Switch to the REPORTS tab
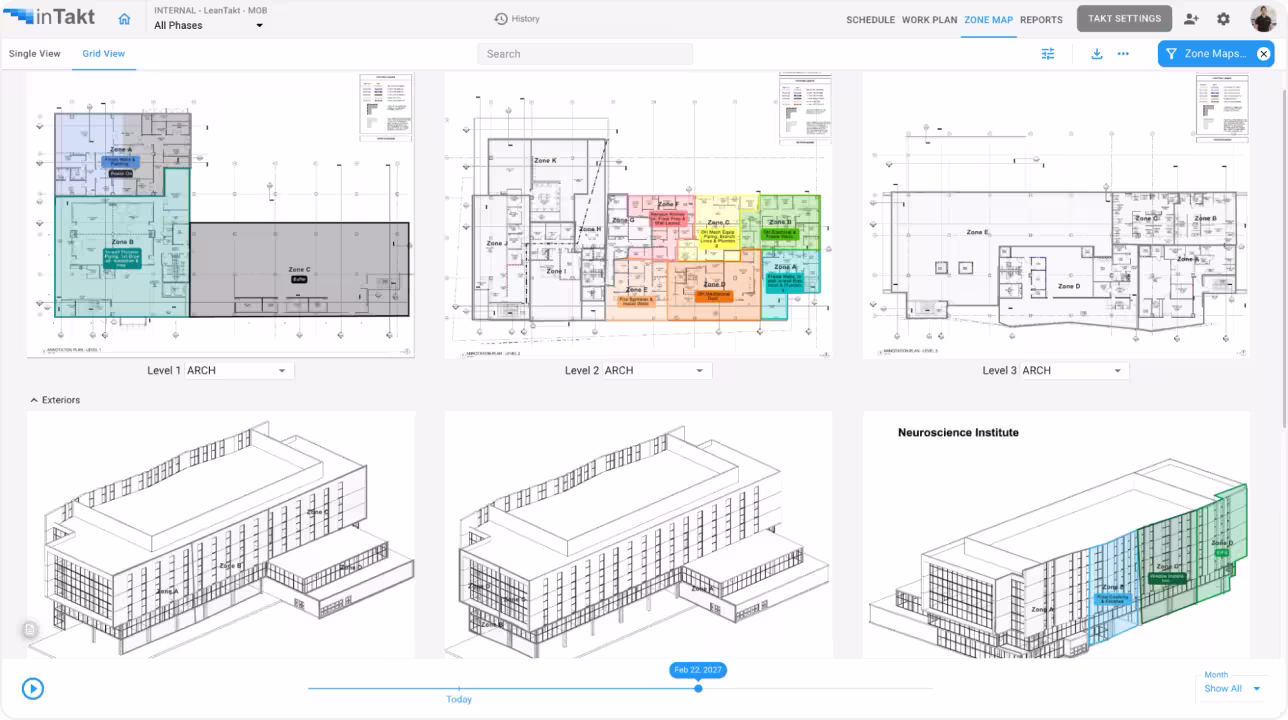Viewport: 1288px width, 720px height. [x=1041, y=20]
